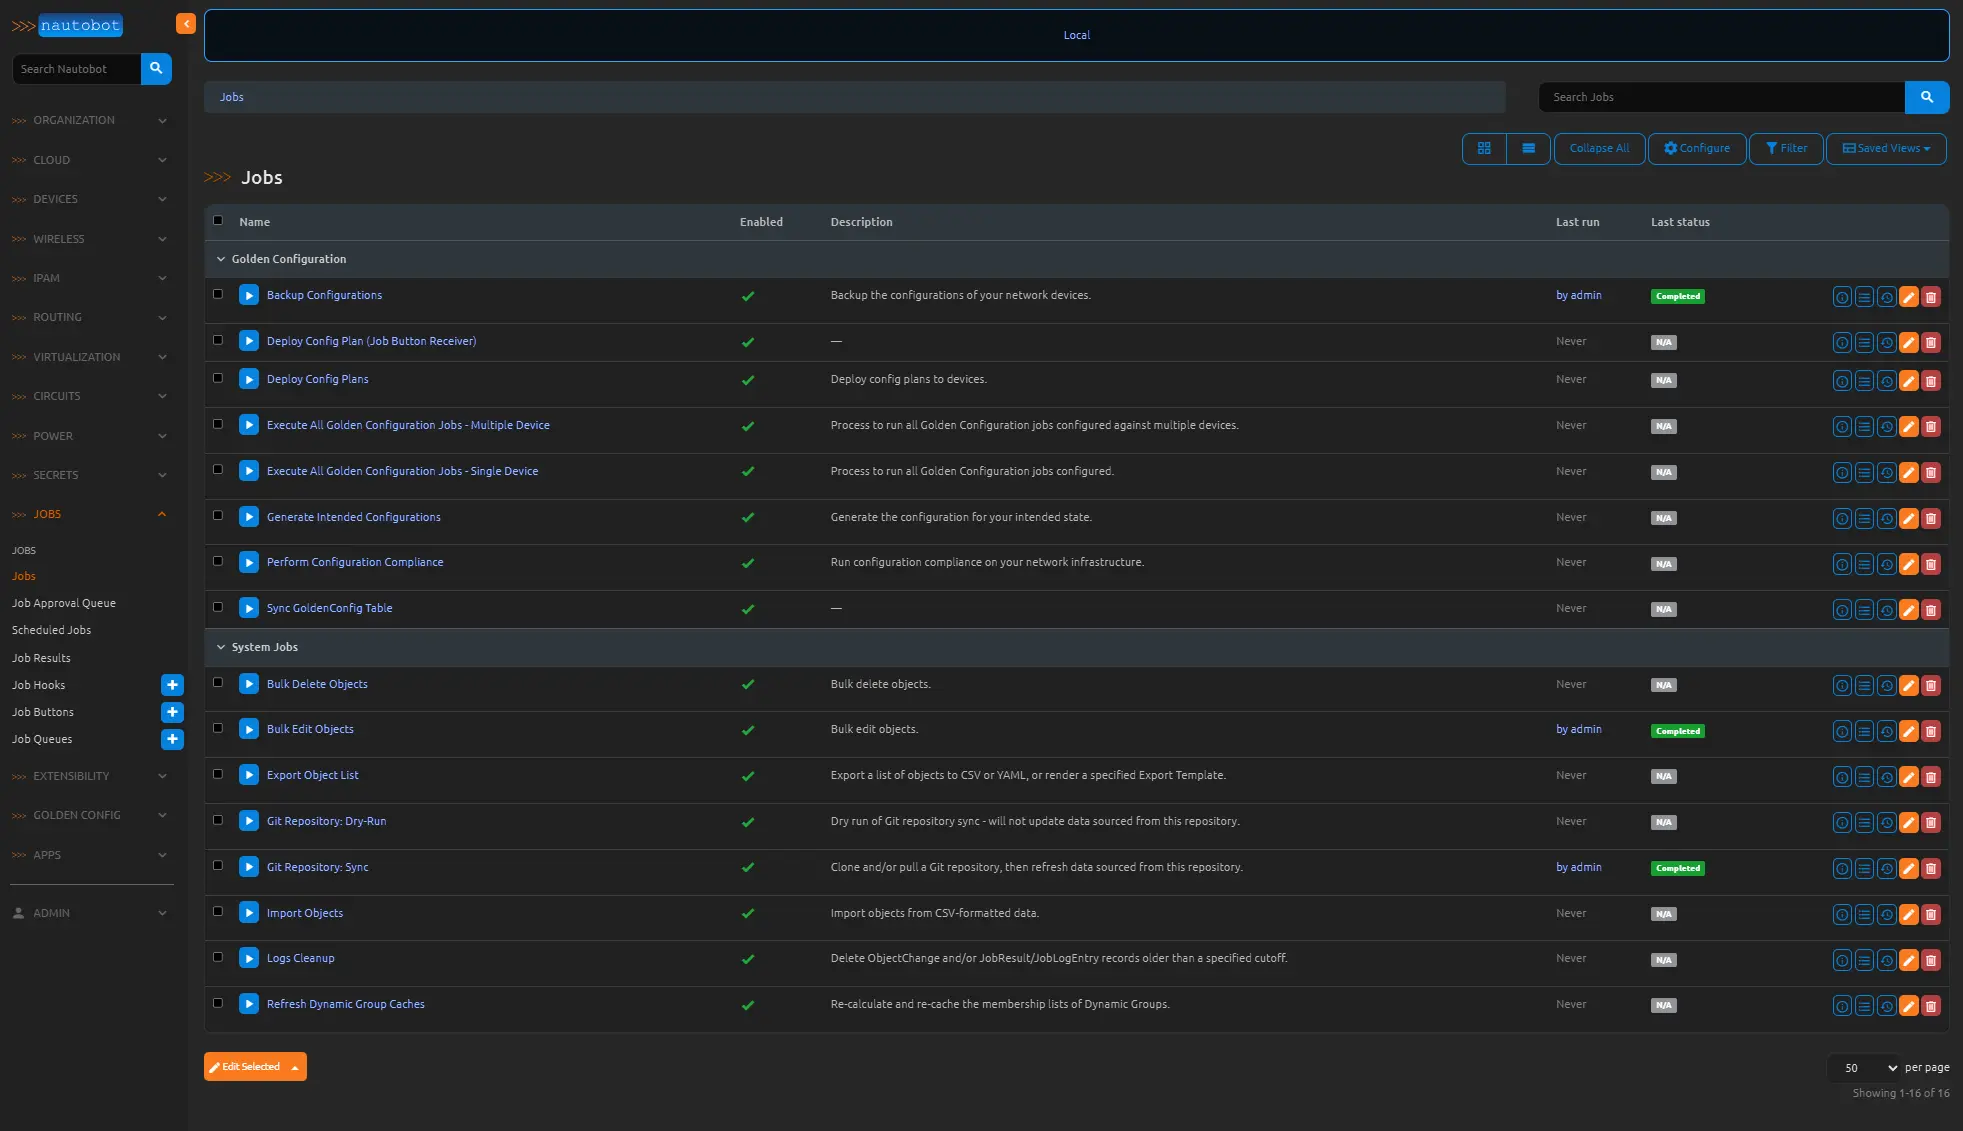Toggle the select-all checkbox in the table header
The height and width of the screenshot is (1131, 1963).
pos(218,221)
